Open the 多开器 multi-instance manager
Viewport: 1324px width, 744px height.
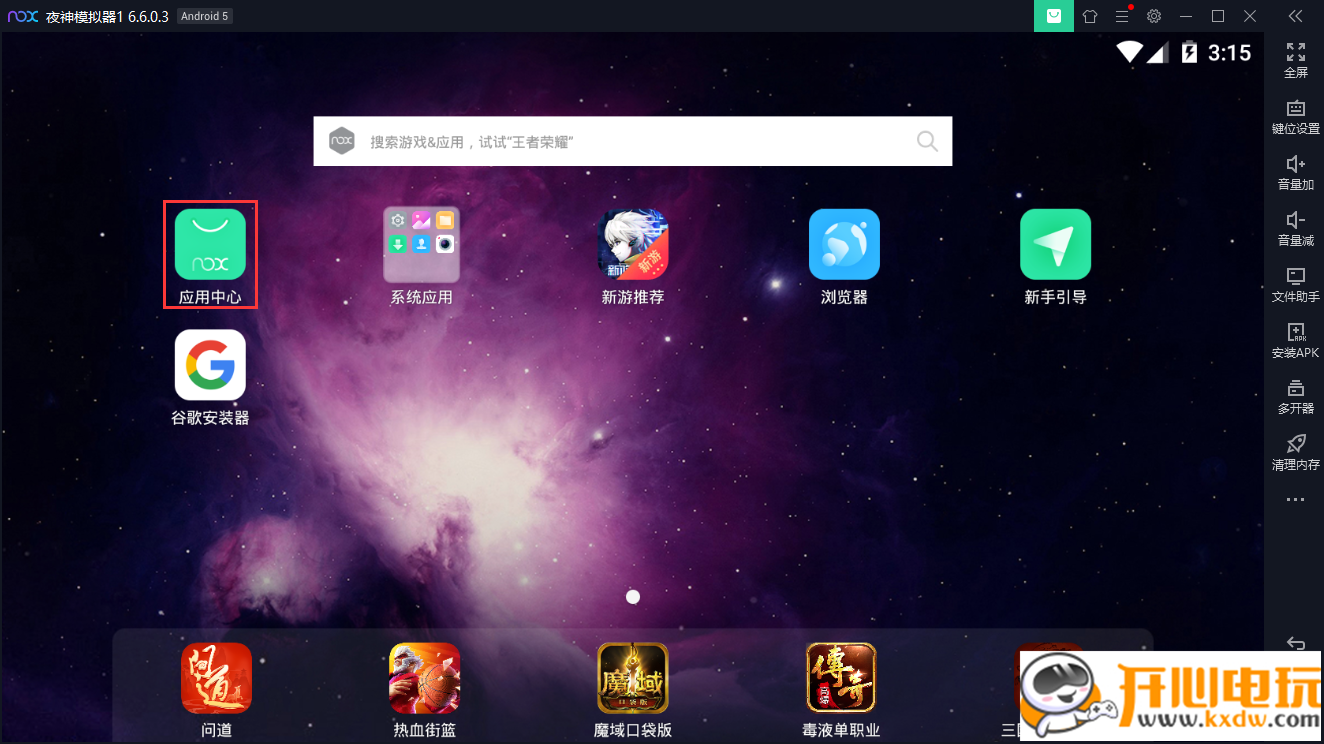1295,395
